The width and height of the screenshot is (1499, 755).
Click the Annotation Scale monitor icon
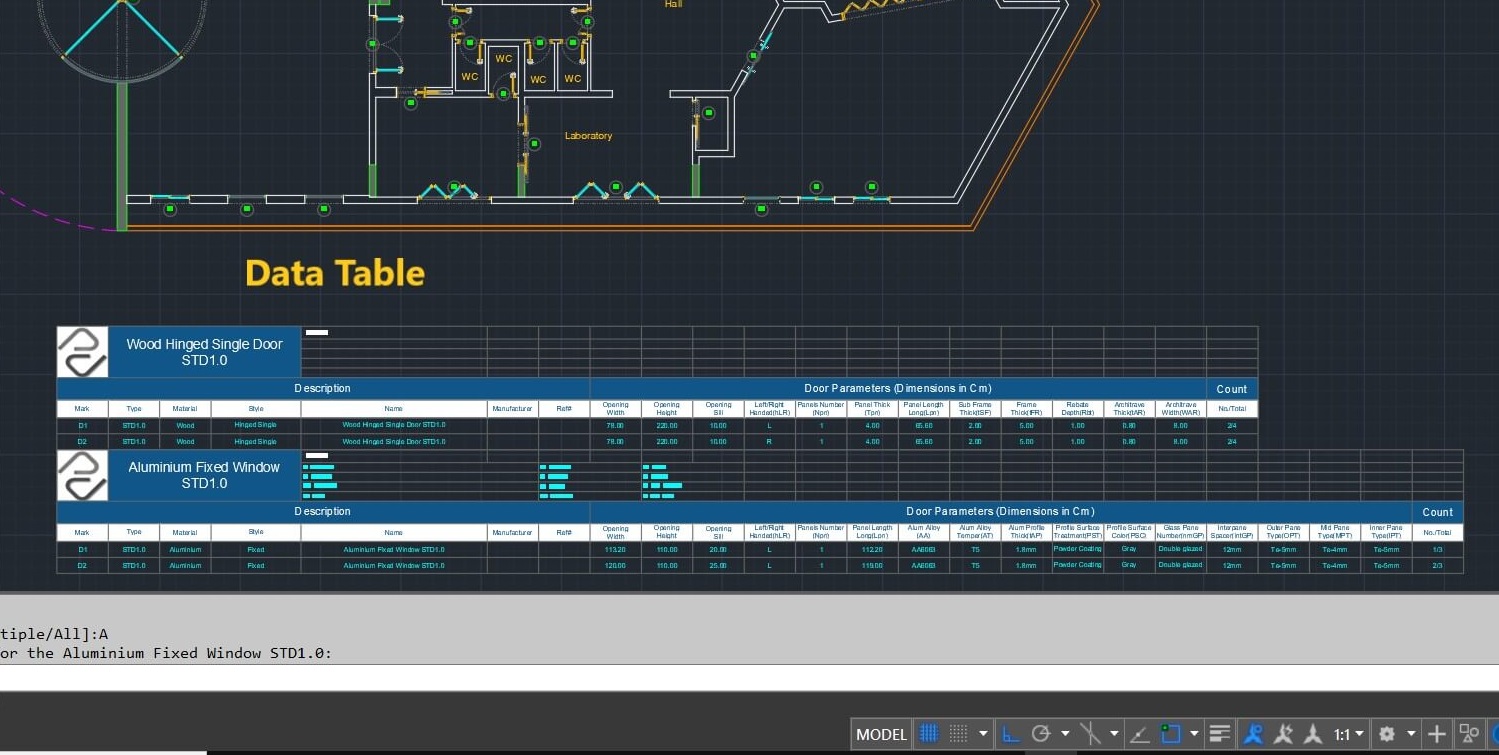tap(1313, 733)
